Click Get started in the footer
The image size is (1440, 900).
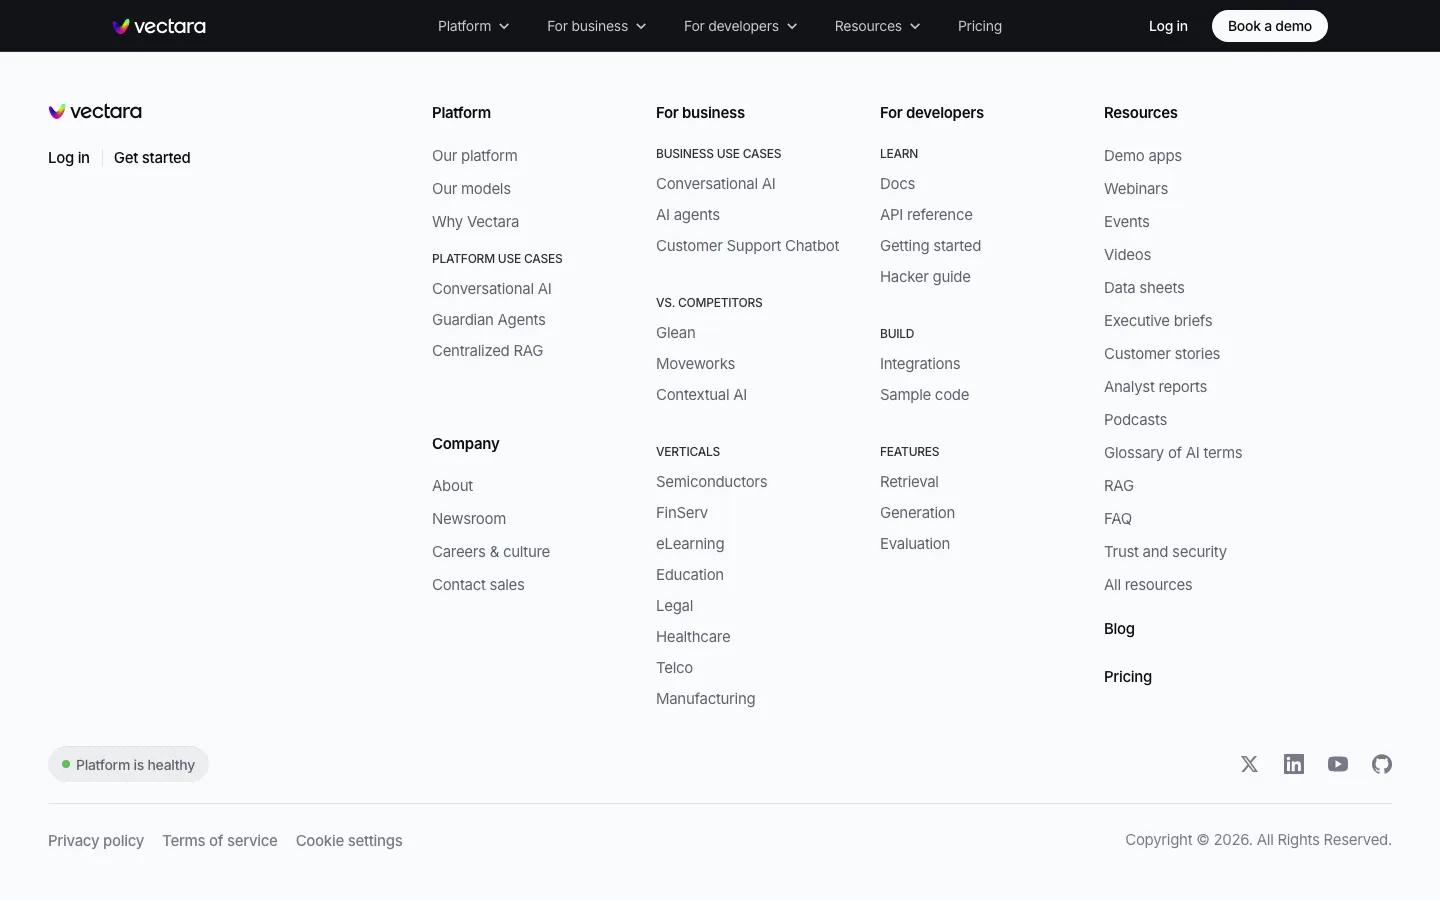(x=152, y=158)
